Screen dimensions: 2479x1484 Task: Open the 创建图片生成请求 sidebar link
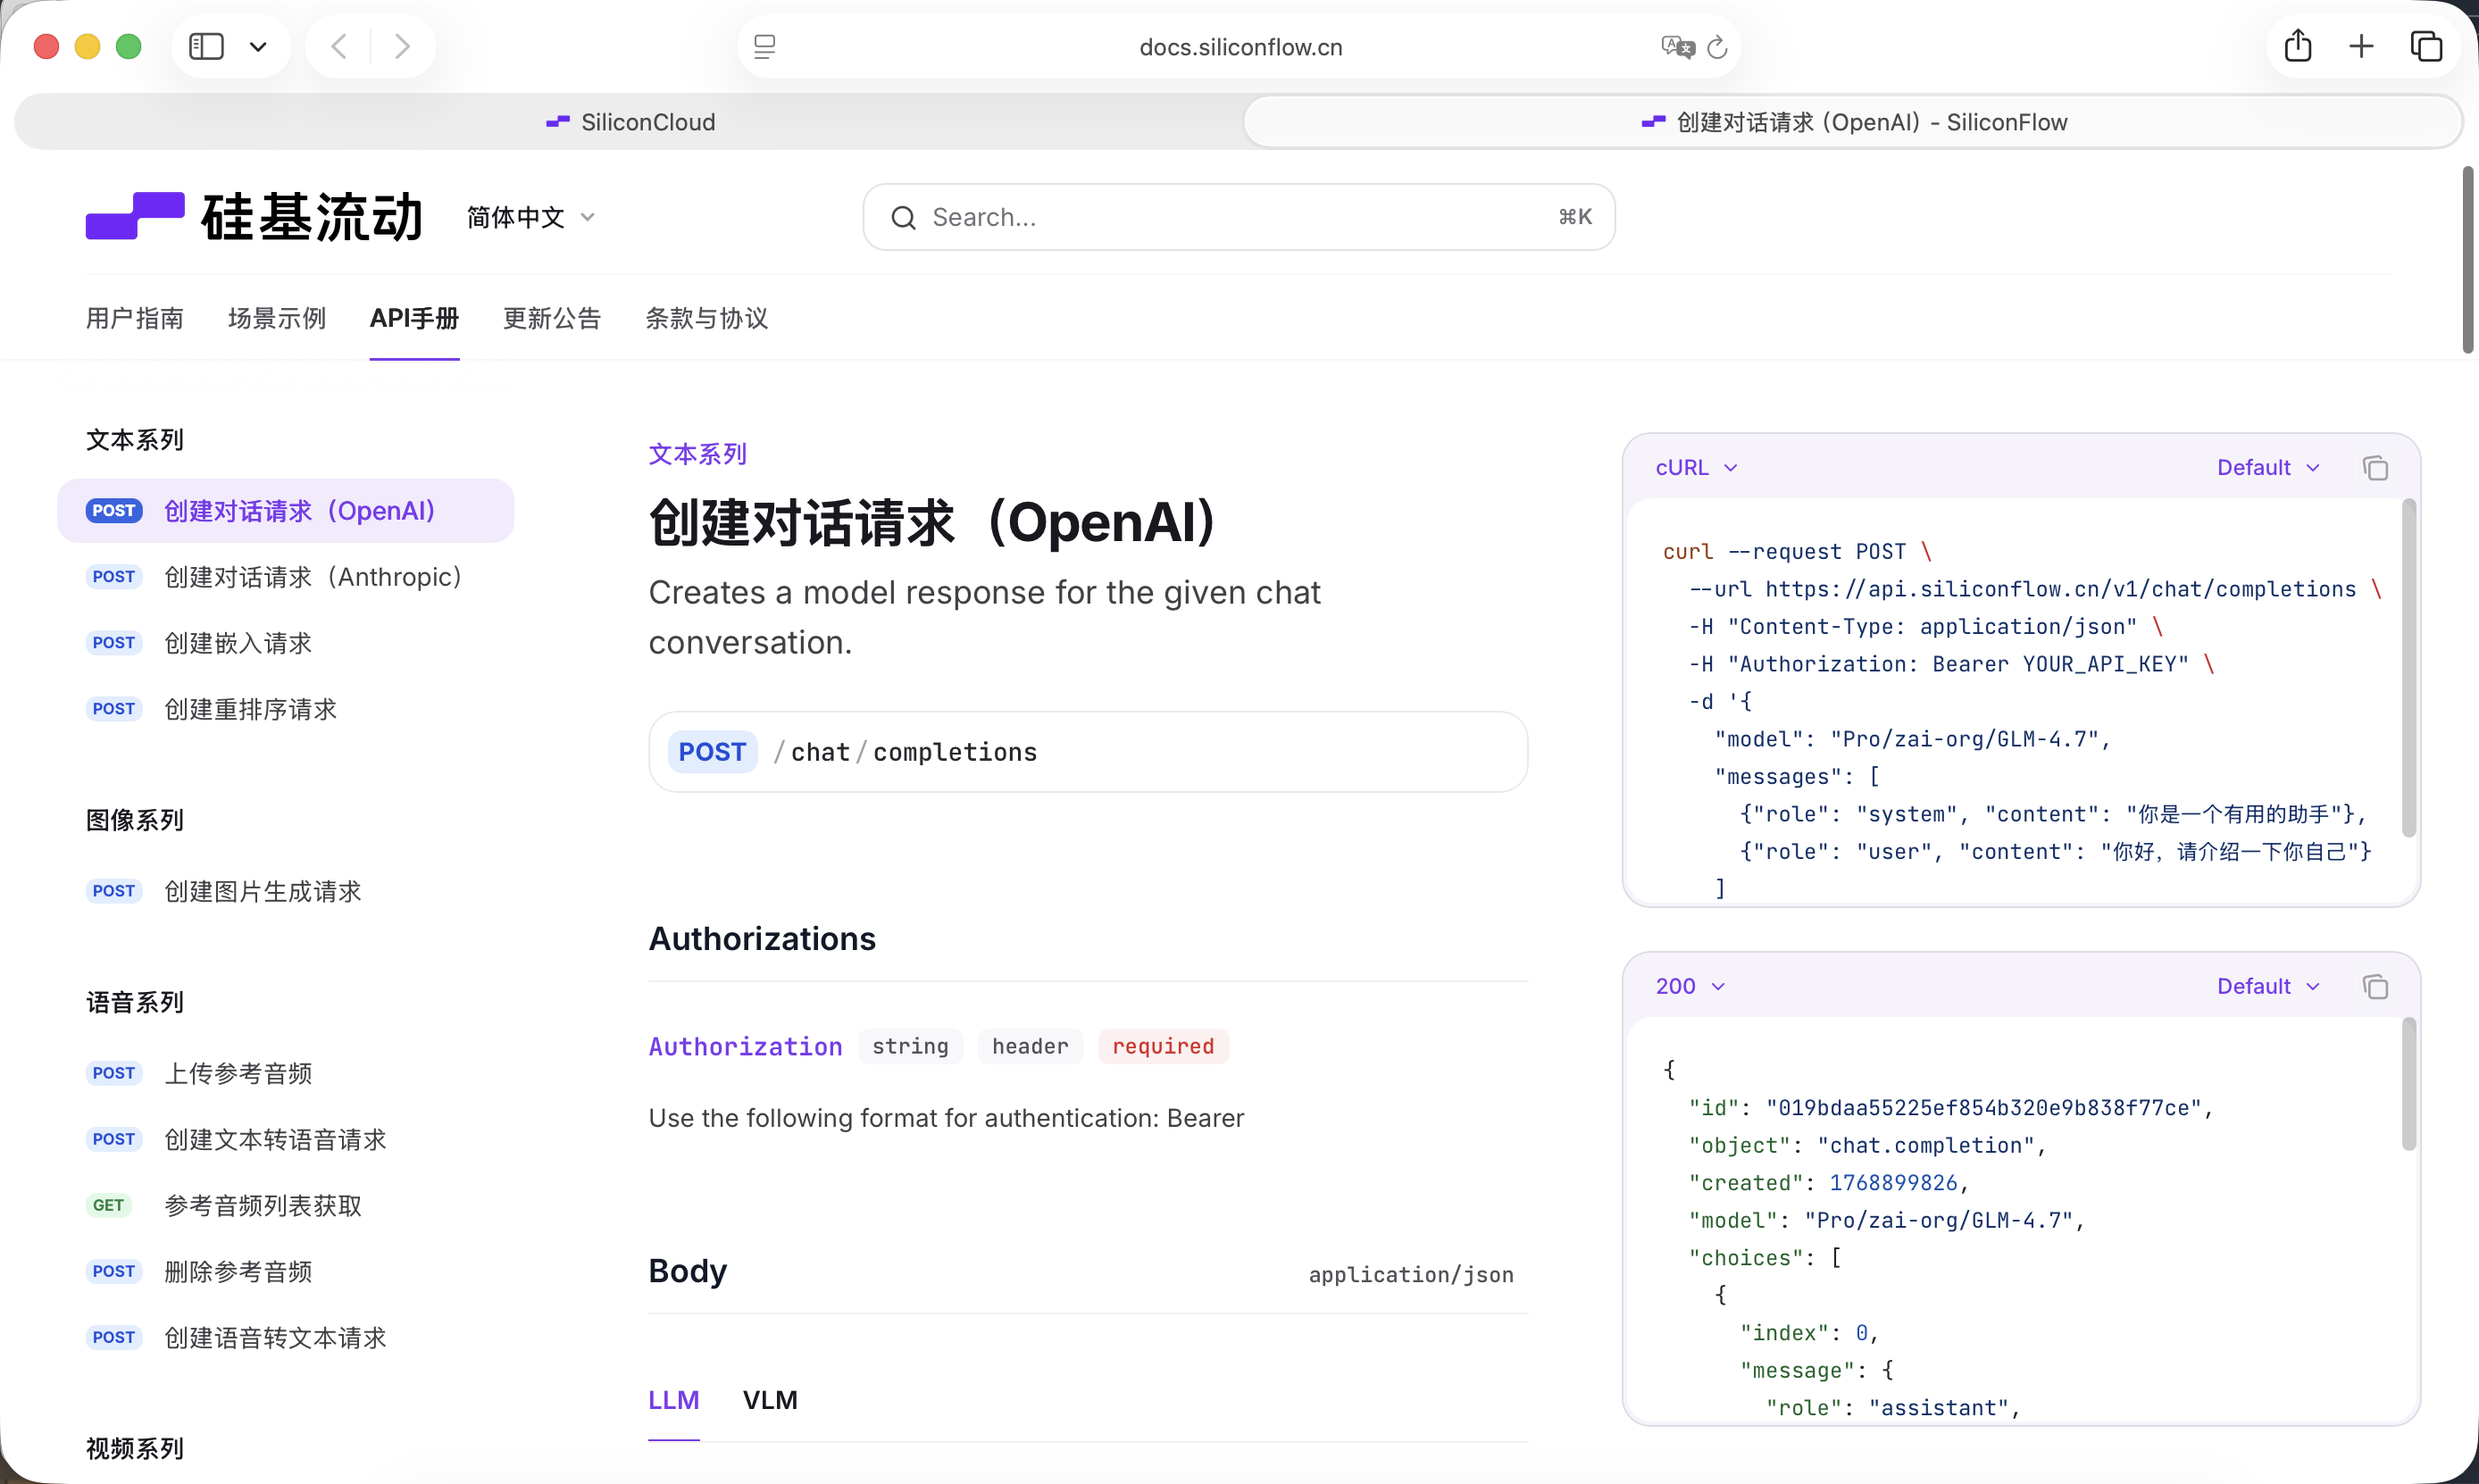point(263,891)
